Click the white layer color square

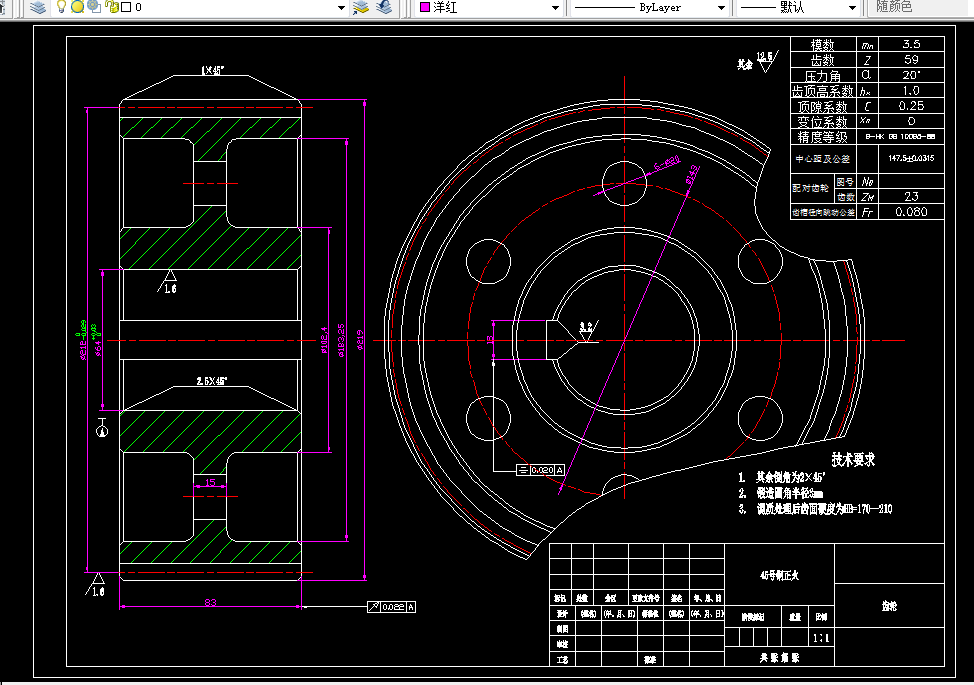coord(126,7)
